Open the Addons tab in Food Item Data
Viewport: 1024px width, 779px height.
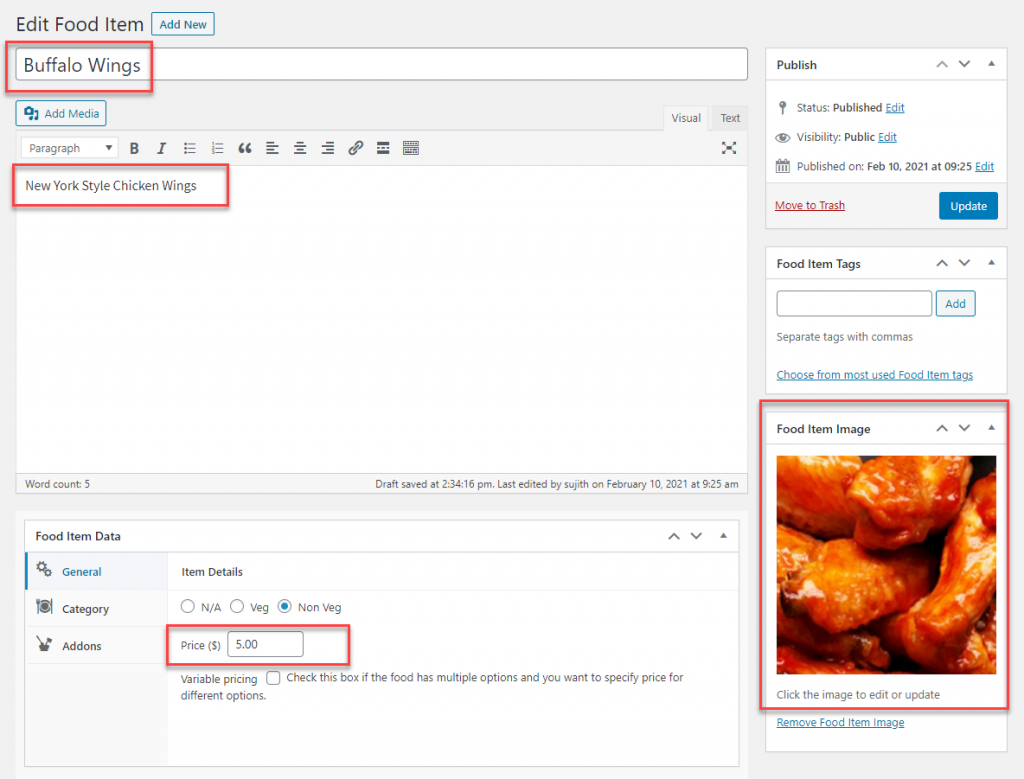click(97, 646)
